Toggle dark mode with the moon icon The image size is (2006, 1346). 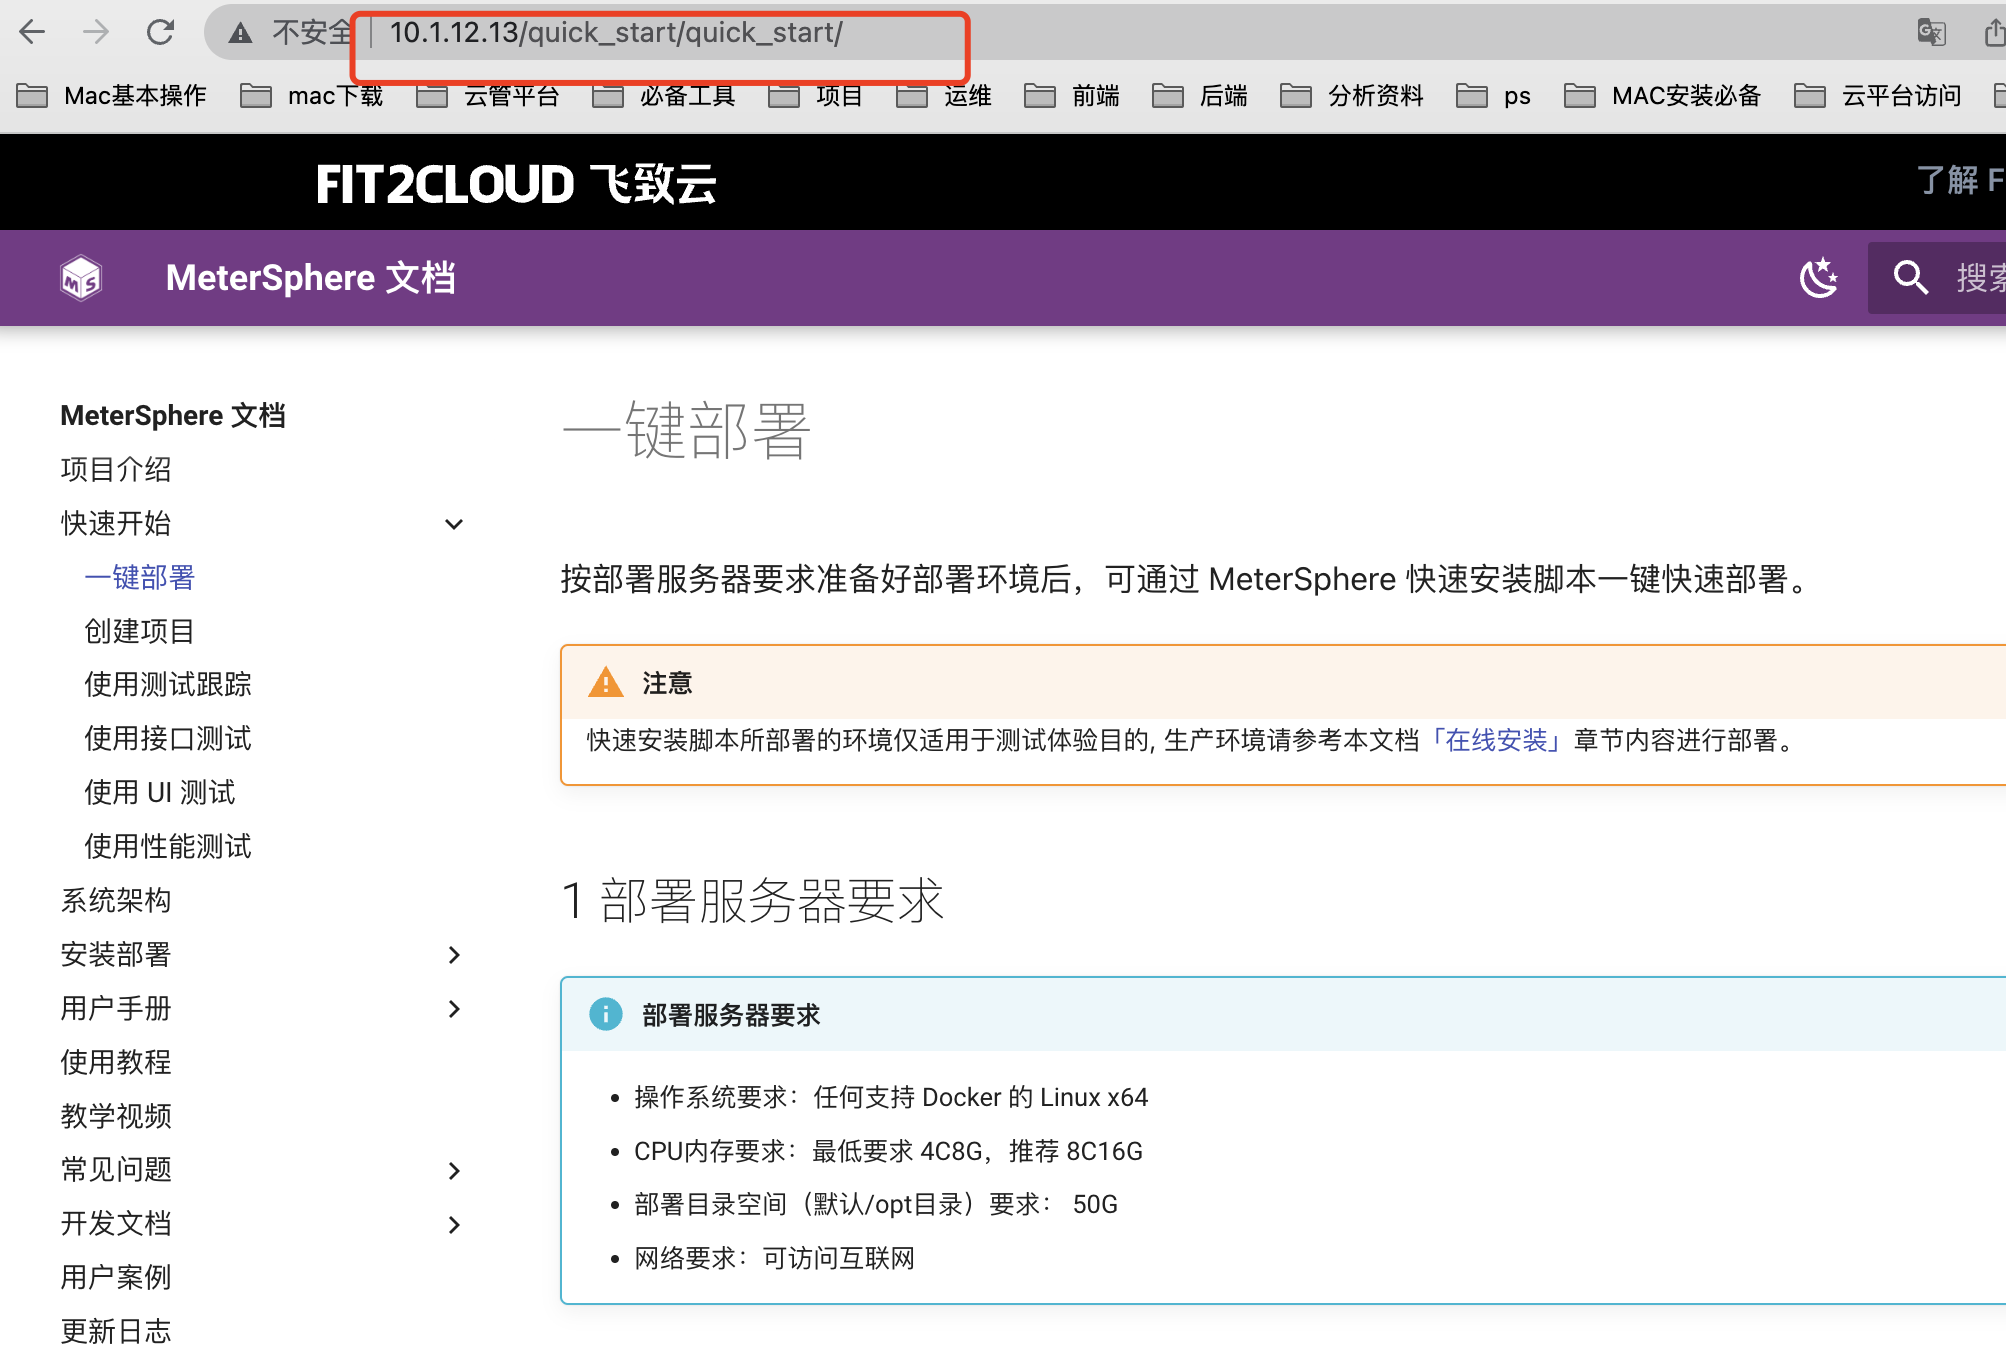[1819, 278]
